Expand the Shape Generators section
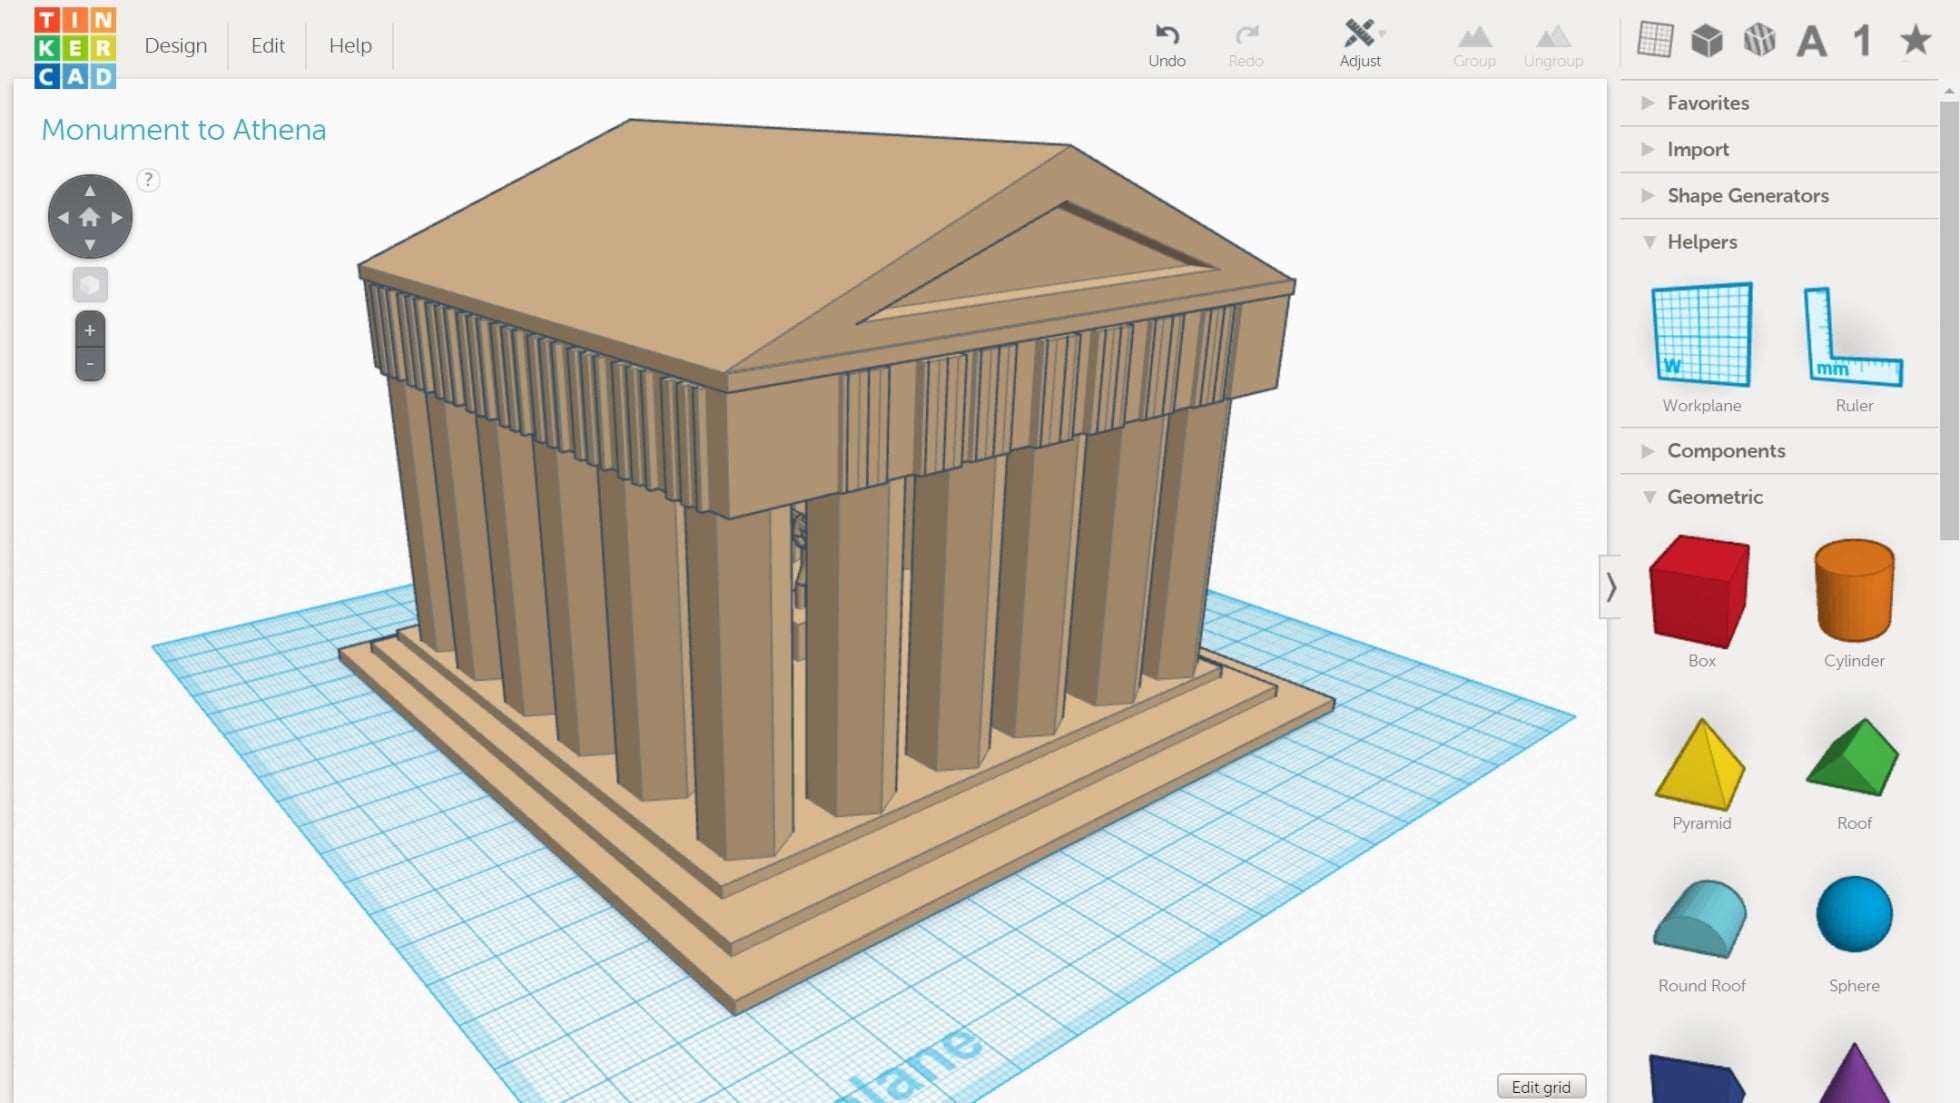 (1648, 196)
